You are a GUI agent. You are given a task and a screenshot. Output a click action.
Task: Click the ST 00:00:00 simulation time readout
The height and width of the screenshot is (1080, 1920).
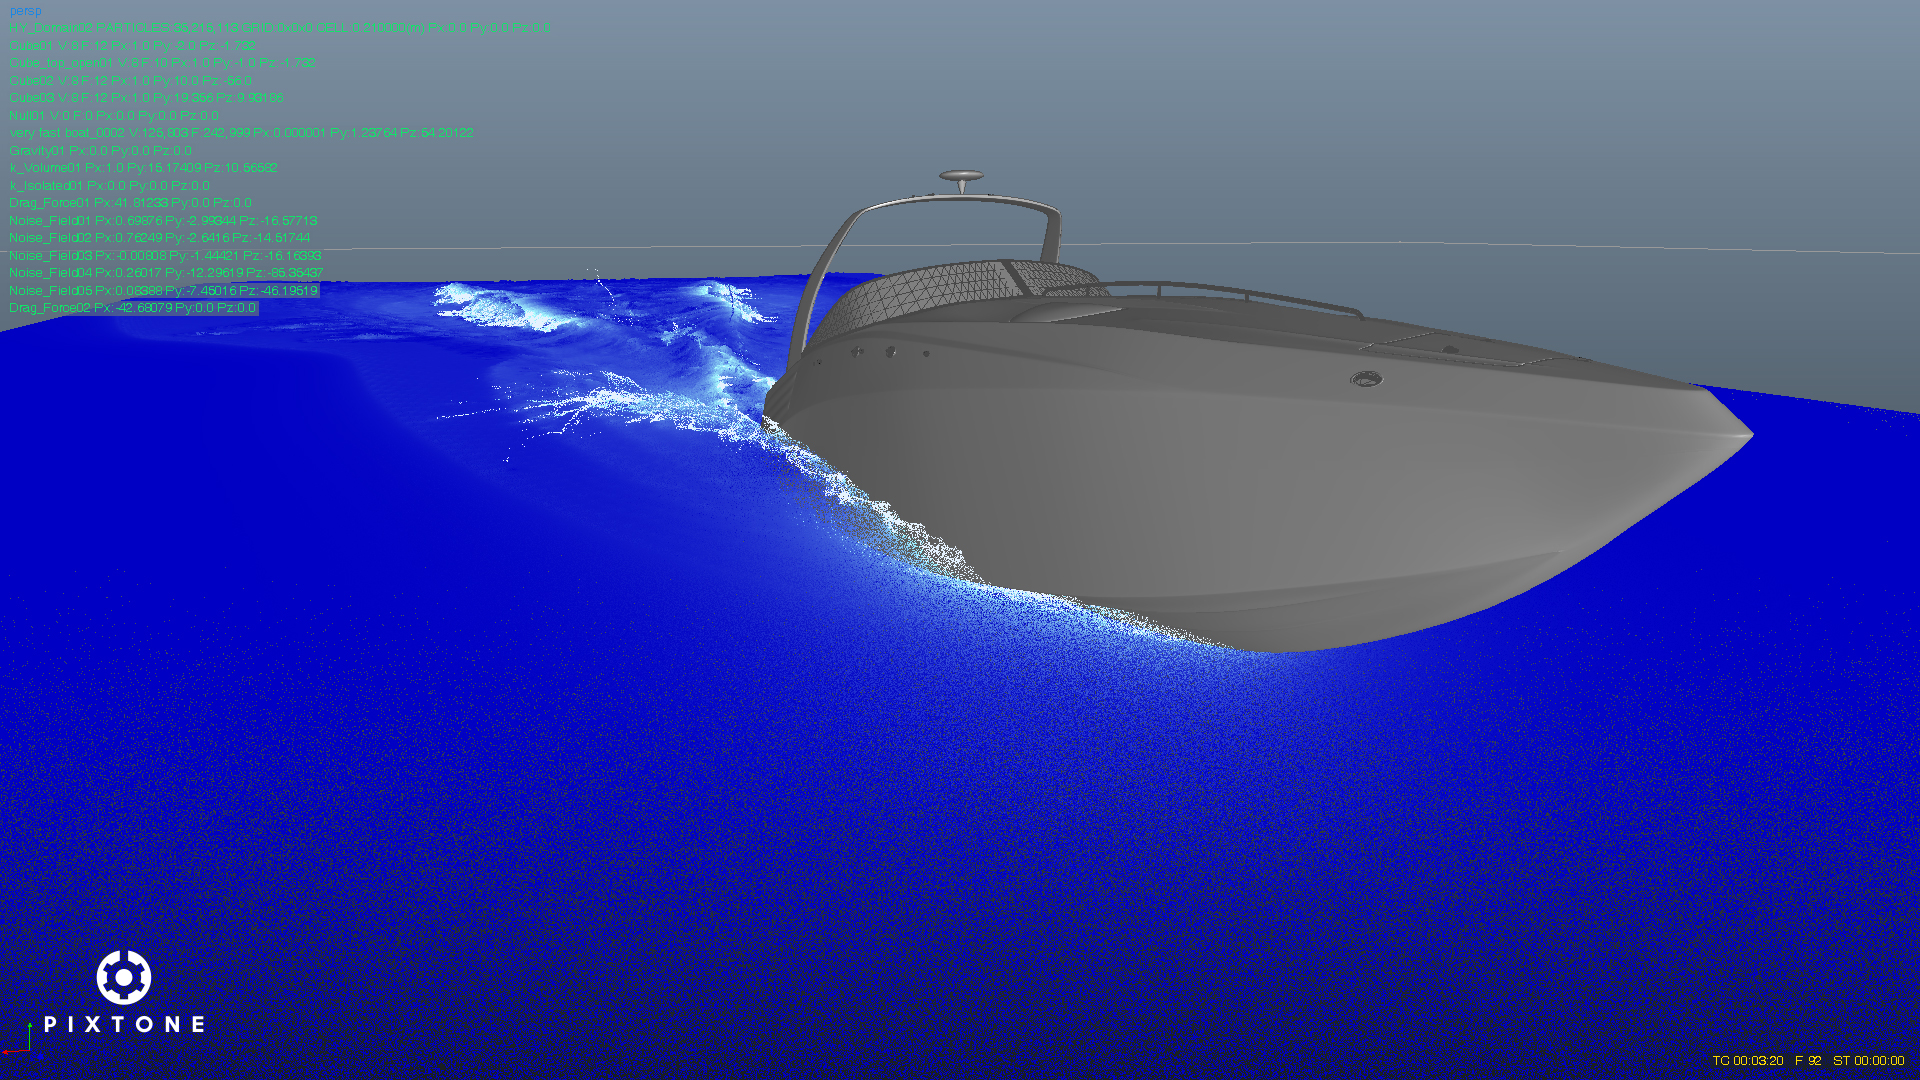(1868, 1061)
